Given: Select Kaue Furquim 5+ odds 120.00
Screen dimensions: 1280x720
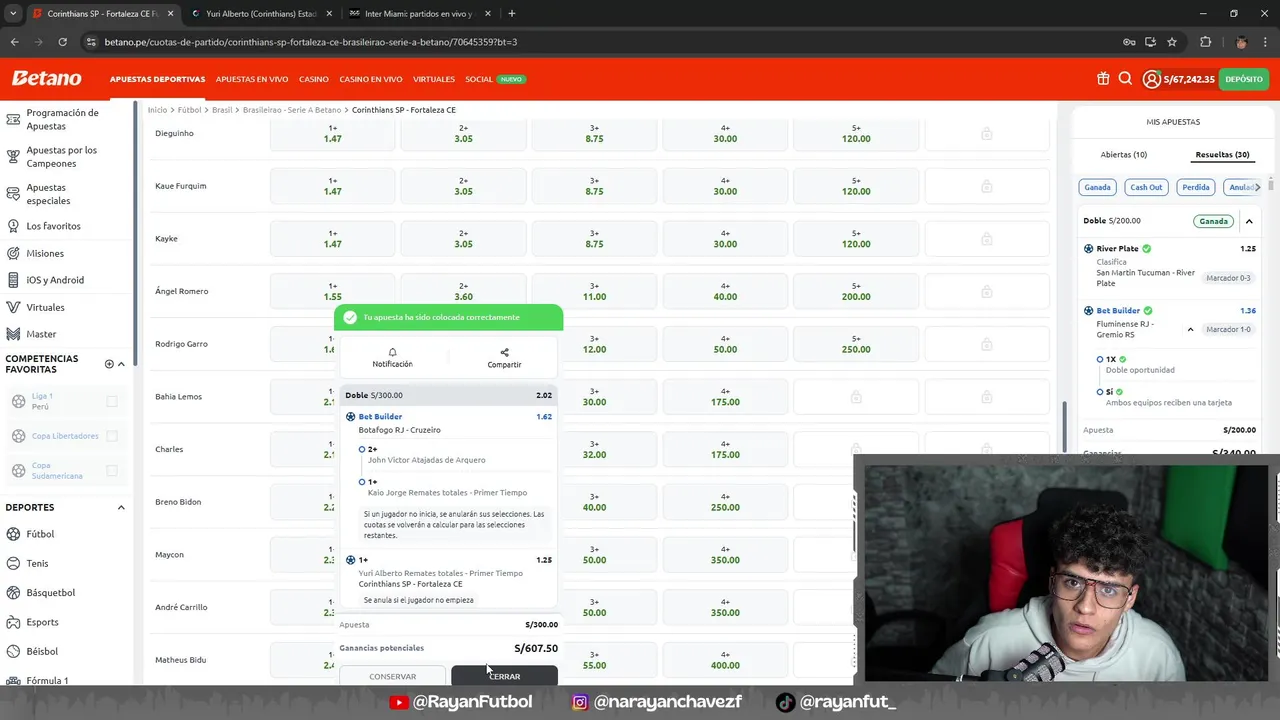Looking at the screenshot, I should pyautogui.click(x=856, y=186).
